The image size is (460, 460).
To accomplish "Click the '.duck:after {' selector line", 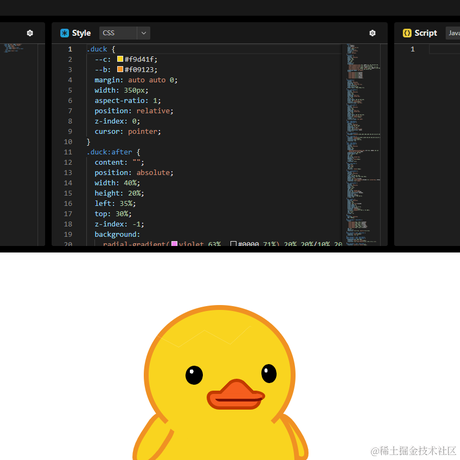I will [113, 152].
